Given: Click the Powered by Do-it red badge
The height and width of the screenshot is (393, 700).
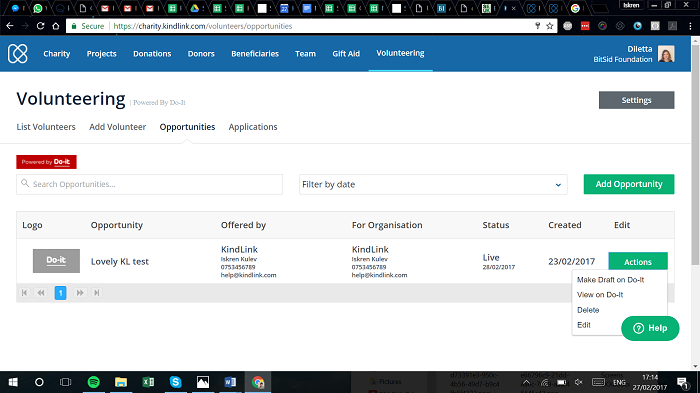Looking at the screenshot, I should (46, 162).
